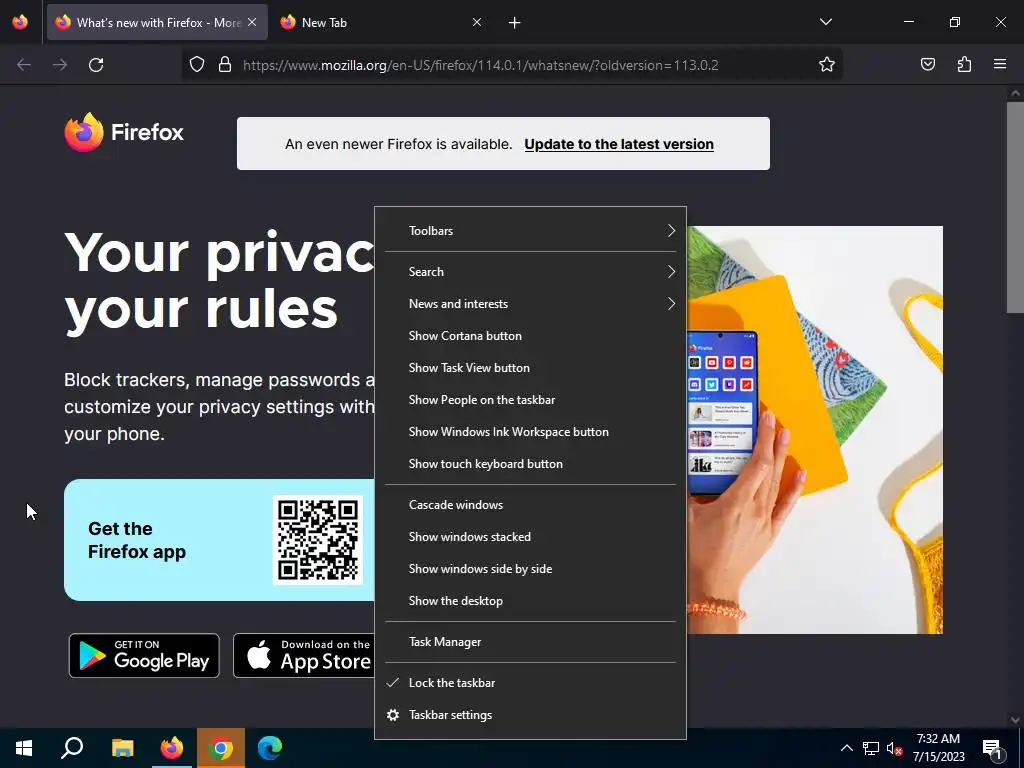
Task: Open the Save to Pocket icon
Action: [927, 65]
